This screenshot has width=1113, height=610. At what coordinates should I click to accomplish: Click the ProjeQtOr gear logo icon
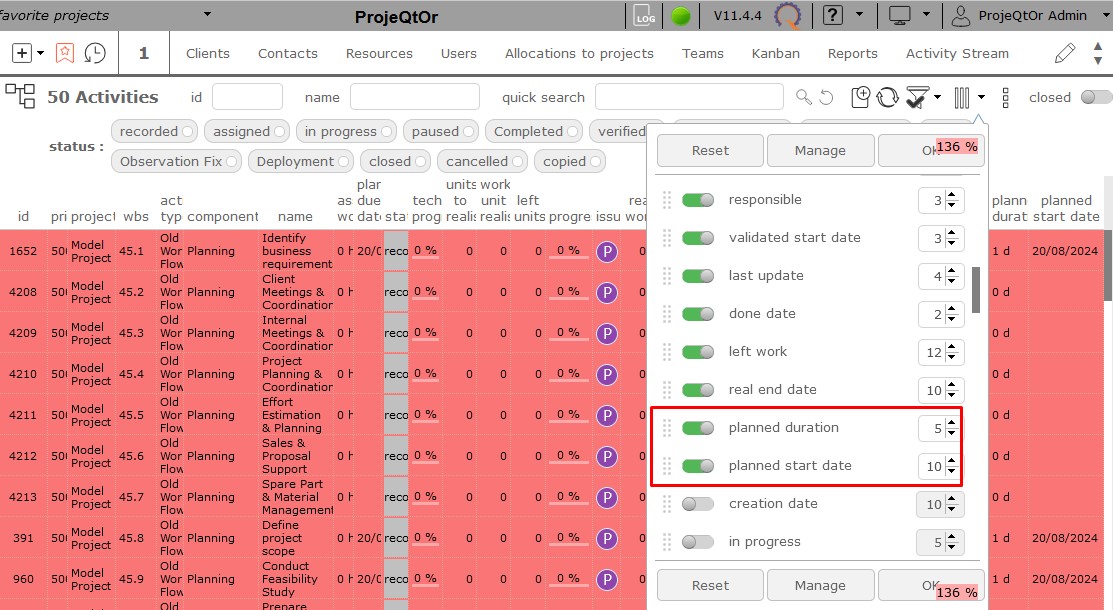[787, 16]
